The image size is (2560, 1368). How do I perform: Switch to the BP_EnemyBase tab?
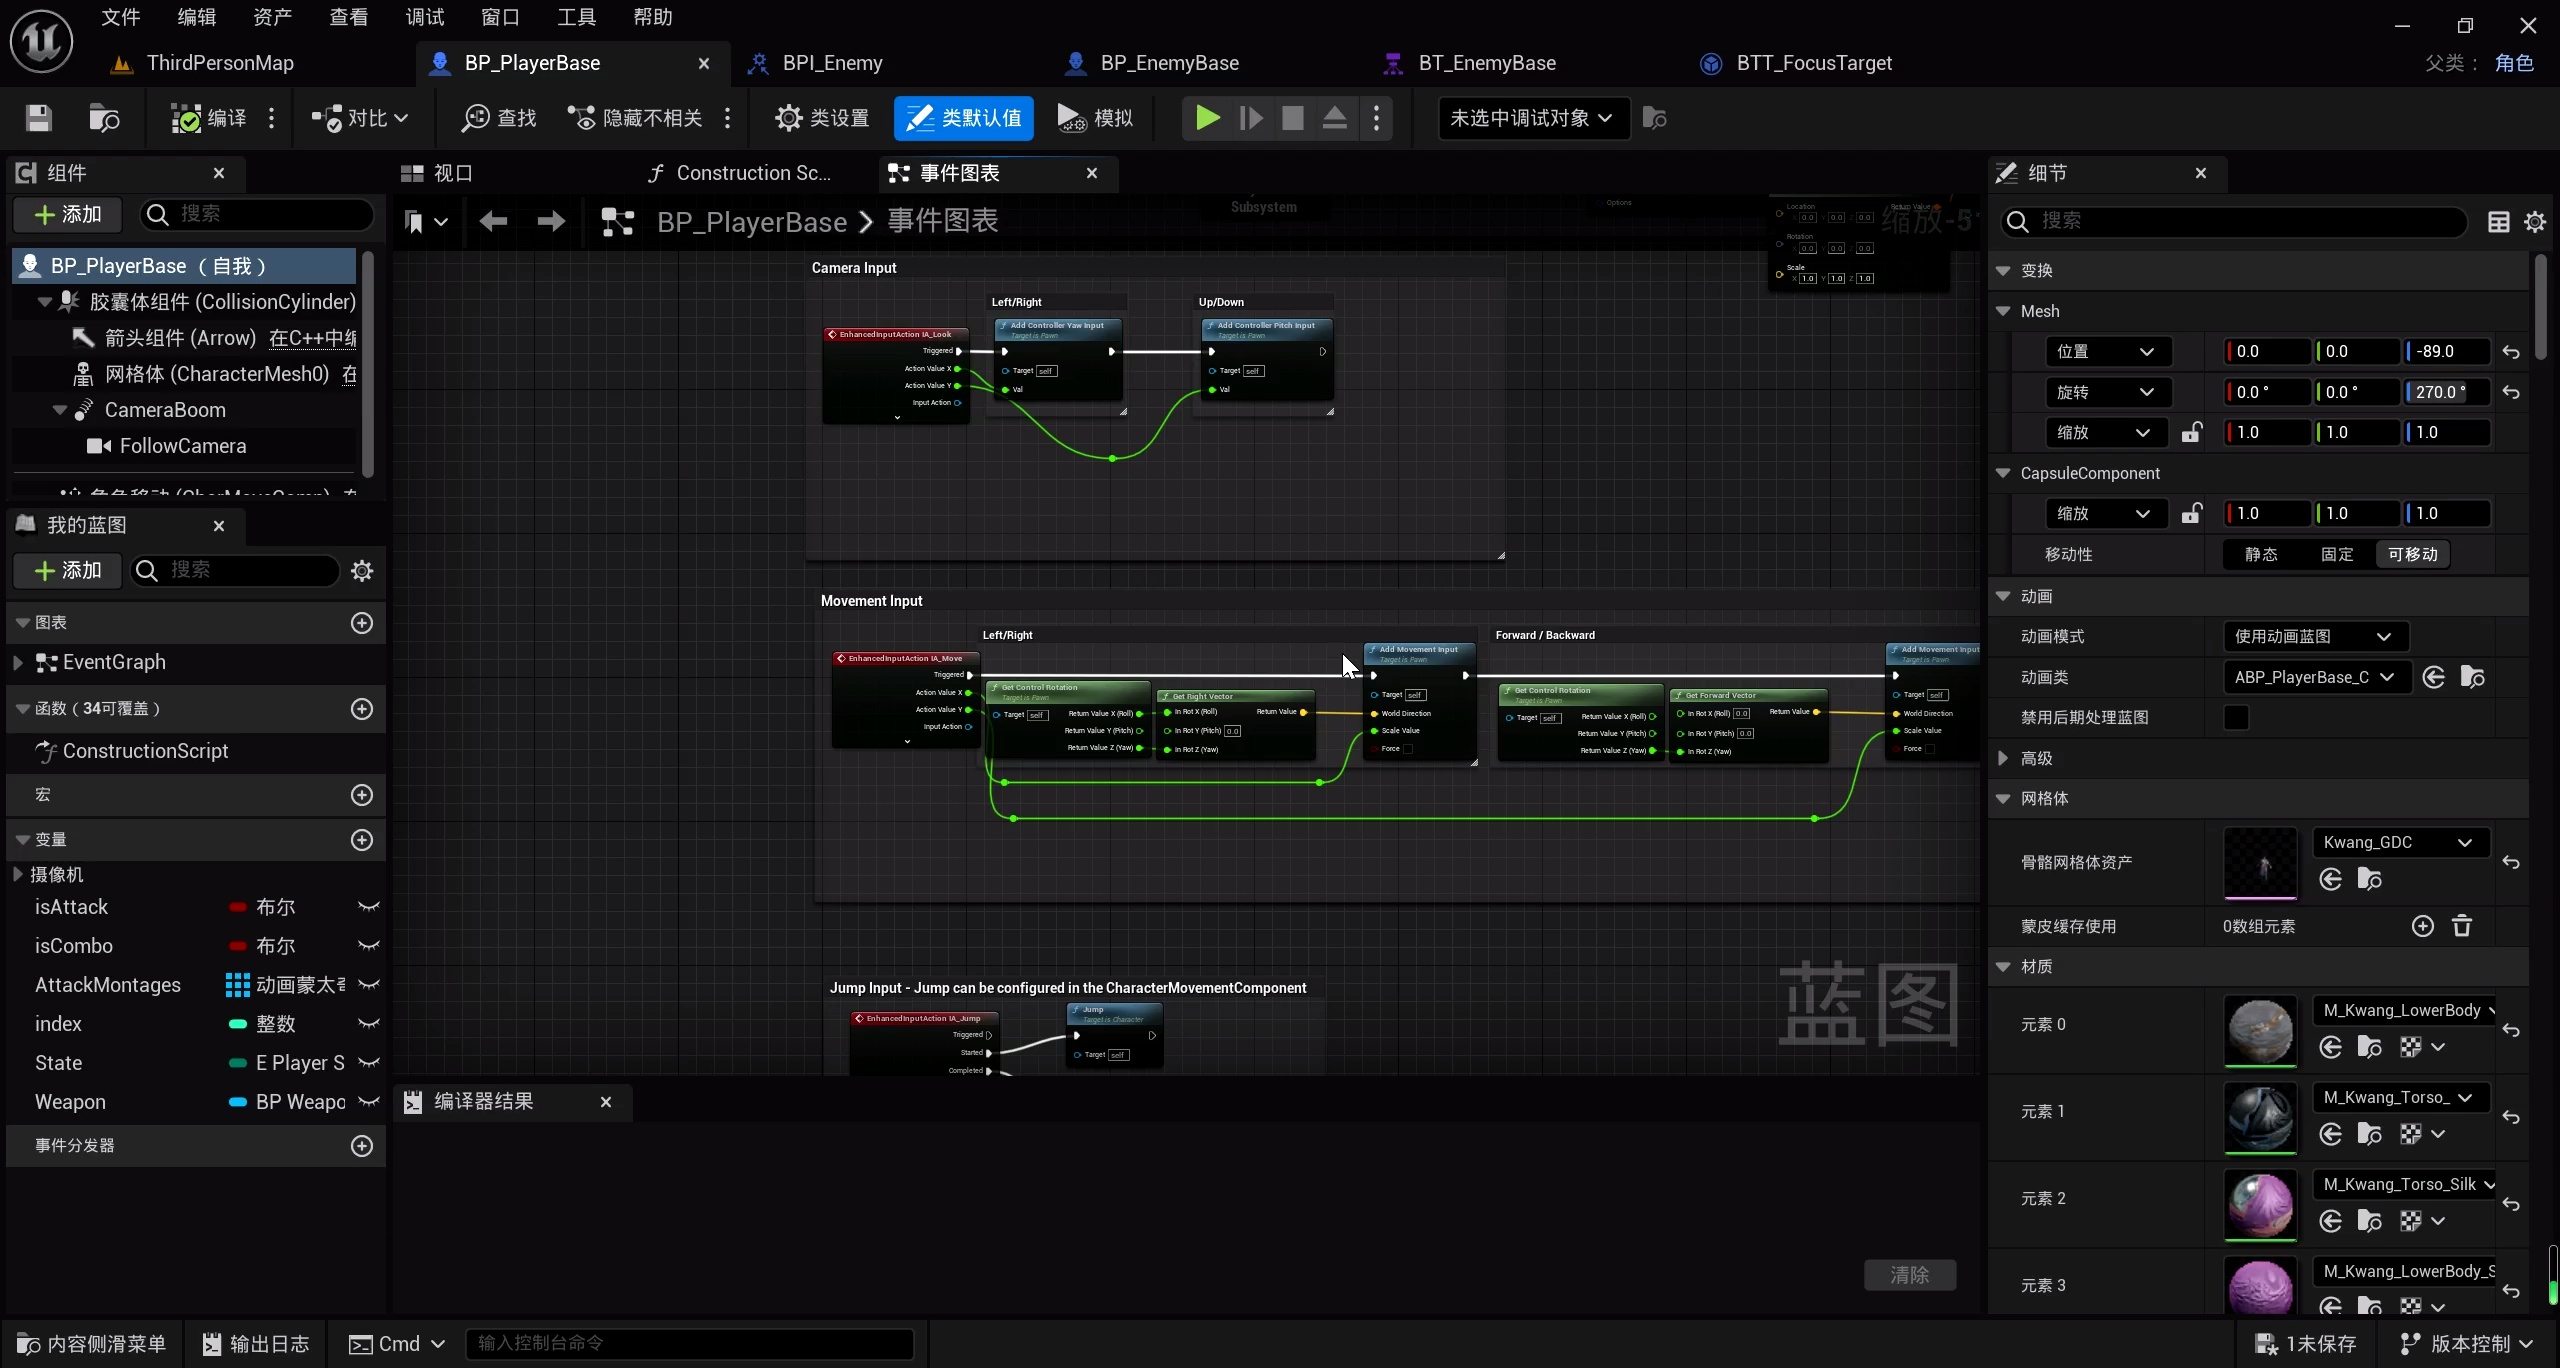(1169, 63)
